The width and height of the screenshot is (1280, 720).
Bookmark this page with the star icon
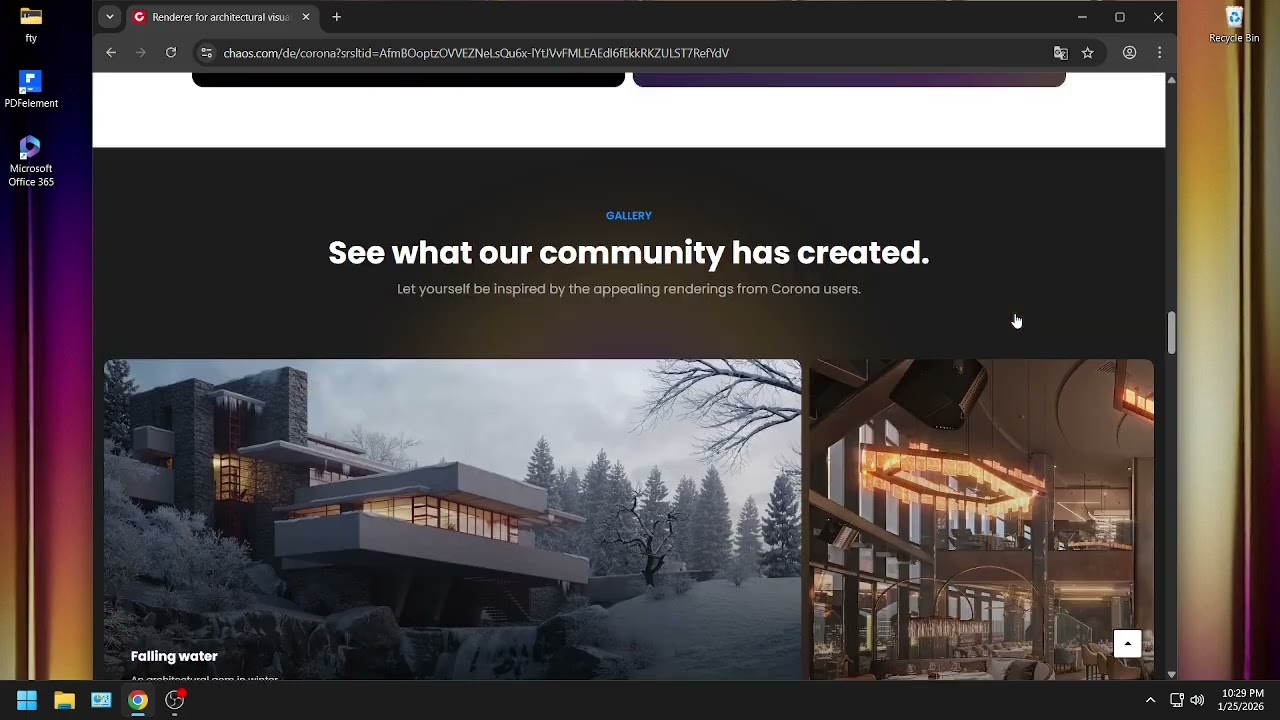tap(1088, 53)
